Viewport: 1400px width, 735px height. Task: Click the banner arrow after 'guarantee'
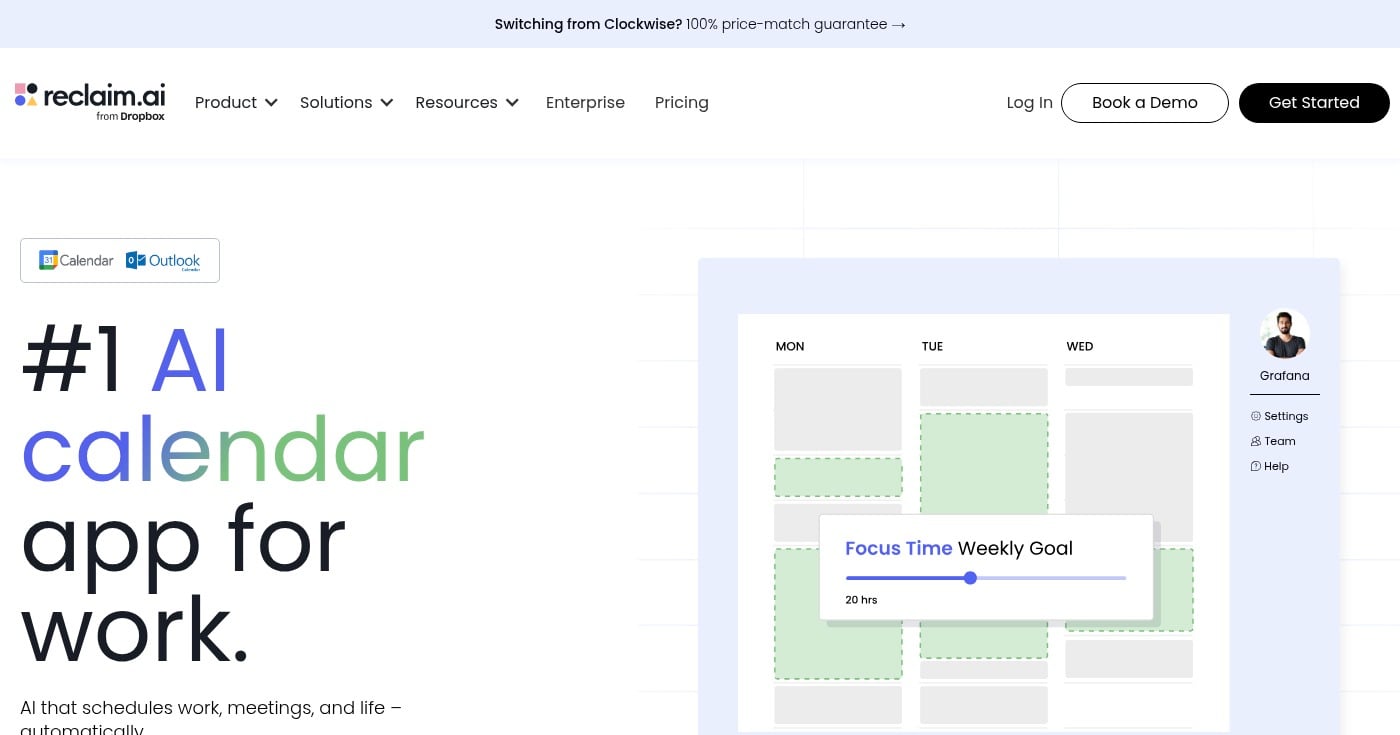click(x=898, y=24)
